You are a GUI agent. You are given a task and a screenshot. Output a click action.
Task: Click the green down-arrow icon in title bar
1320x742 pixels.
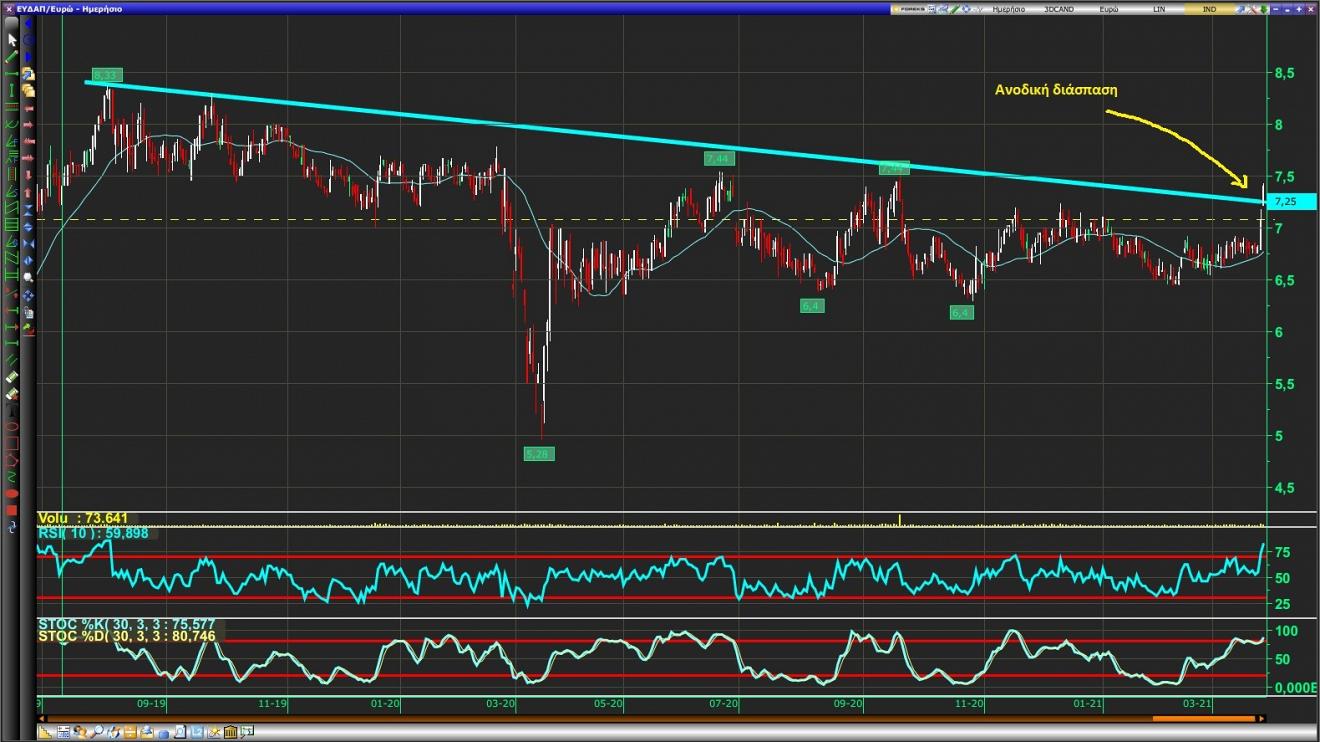coord(1264,9)
